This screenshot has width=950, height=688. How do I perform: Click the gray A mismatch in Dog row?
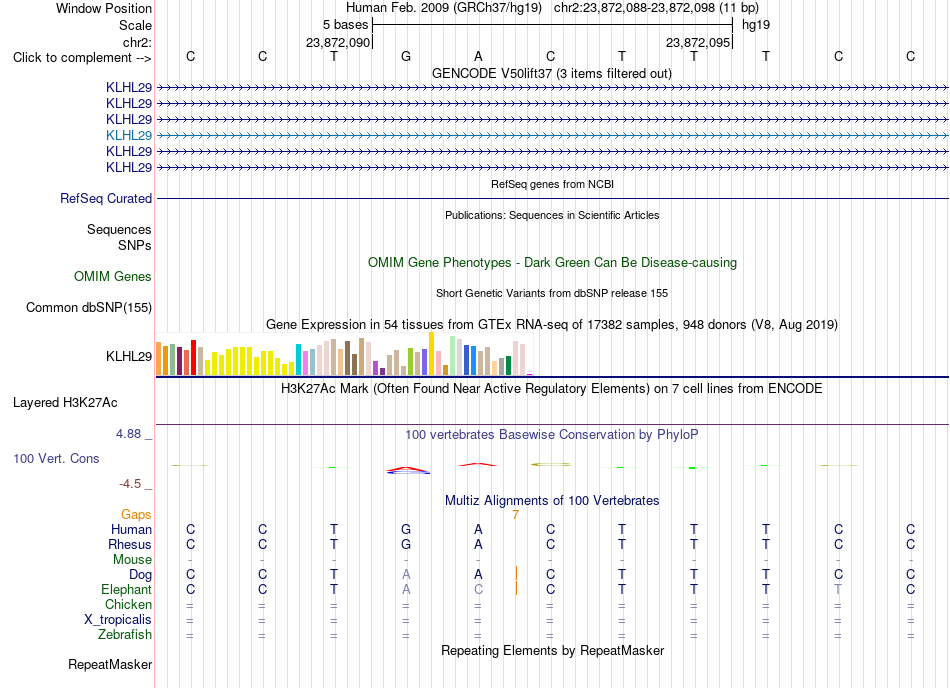pos(406,574)
